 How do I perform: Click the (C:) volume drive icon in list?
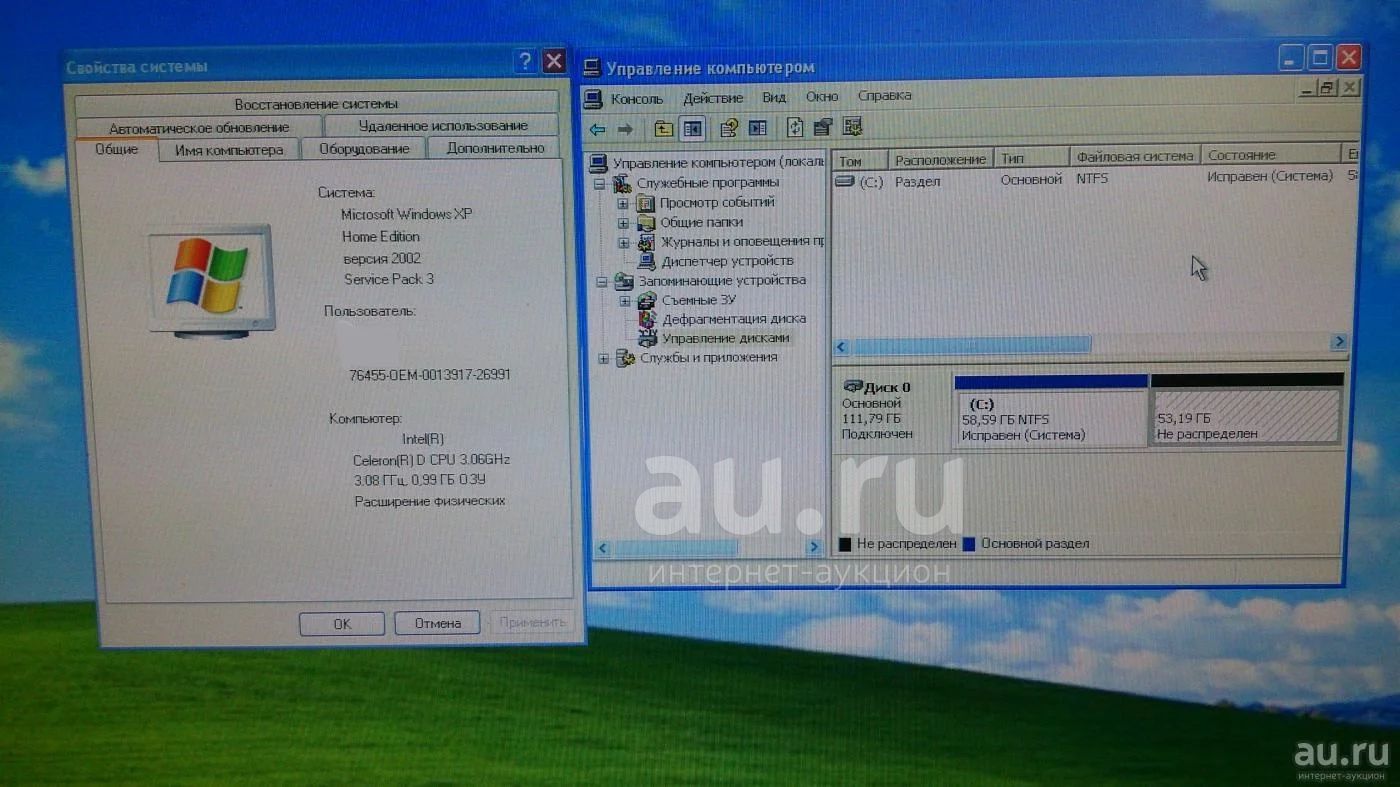point(845,181)
